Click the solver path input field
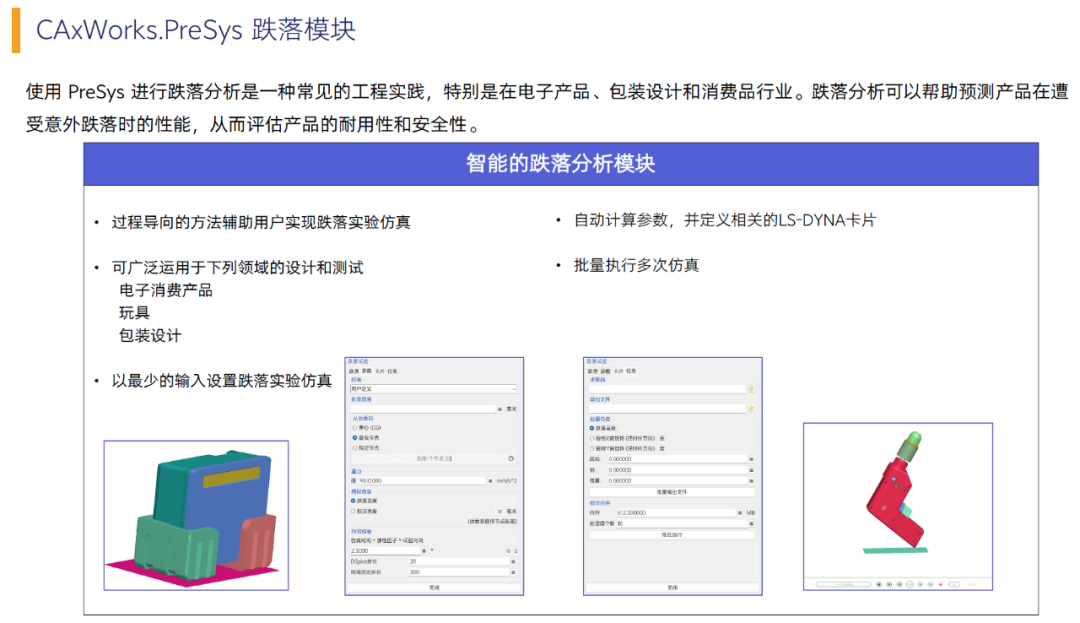 667,389
